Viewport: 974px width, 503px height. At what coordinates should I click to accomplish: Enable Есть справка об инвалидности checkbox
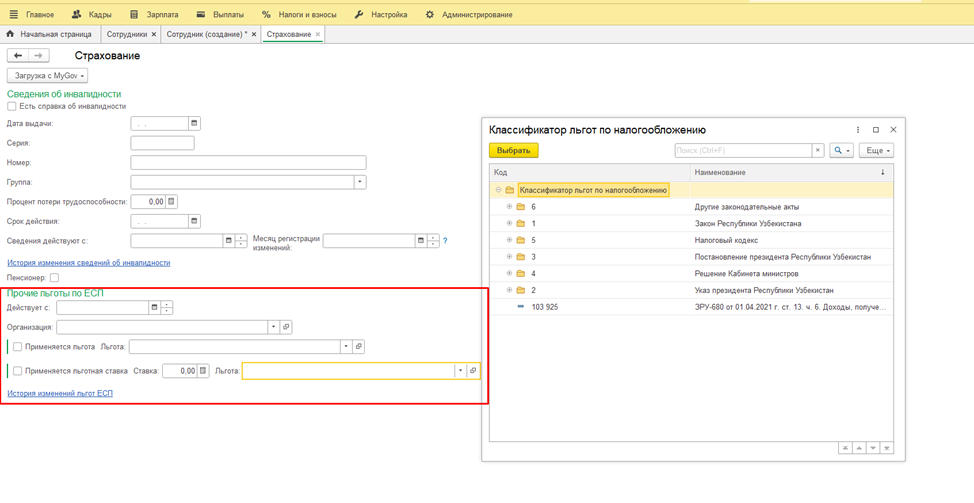[x=12, y=106]
